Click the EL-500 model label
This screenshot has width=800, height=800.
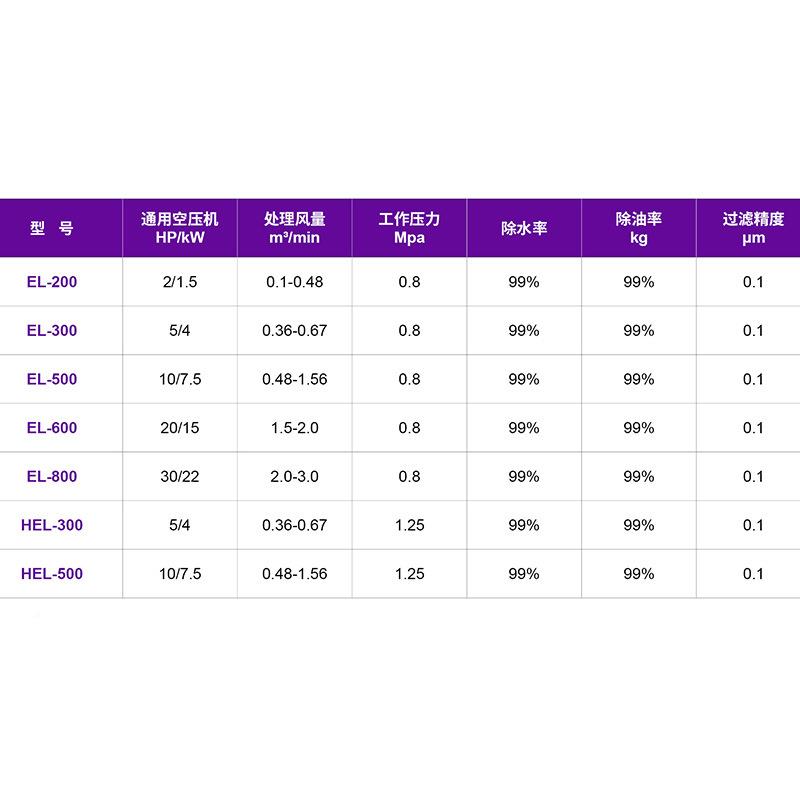tap(52, 379)
